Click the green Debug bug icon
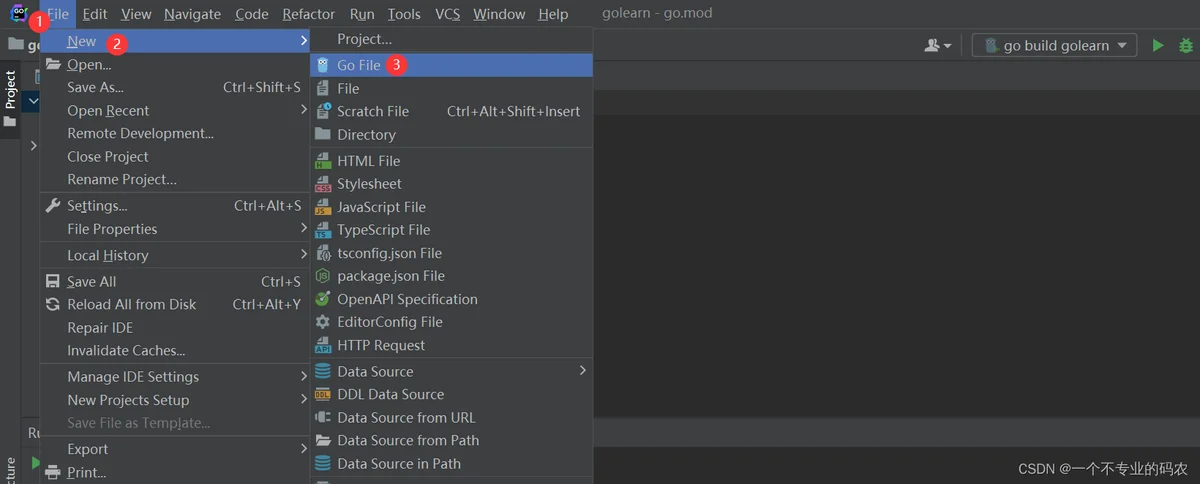1200x484 pixels. click(x=1186, y=45)
